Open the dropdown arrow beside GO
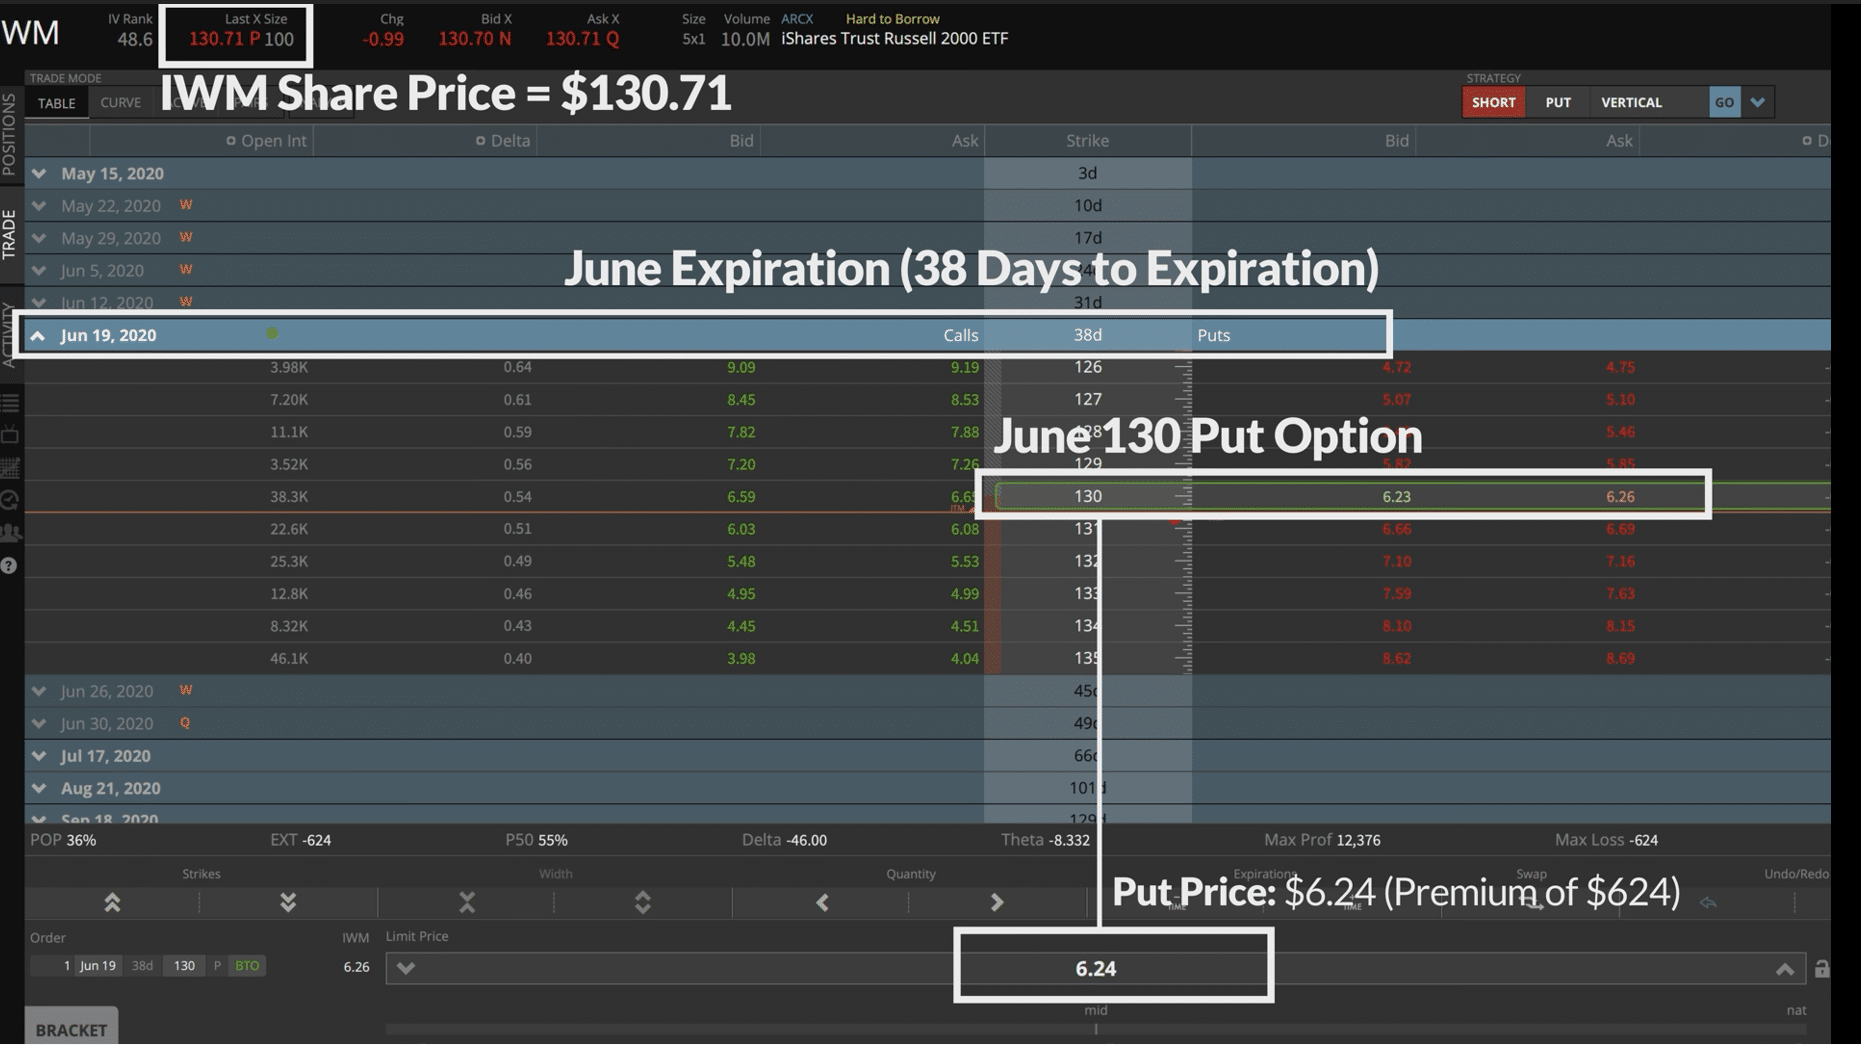Viewport: 1861px width, 1045px height. (1757, 102)
